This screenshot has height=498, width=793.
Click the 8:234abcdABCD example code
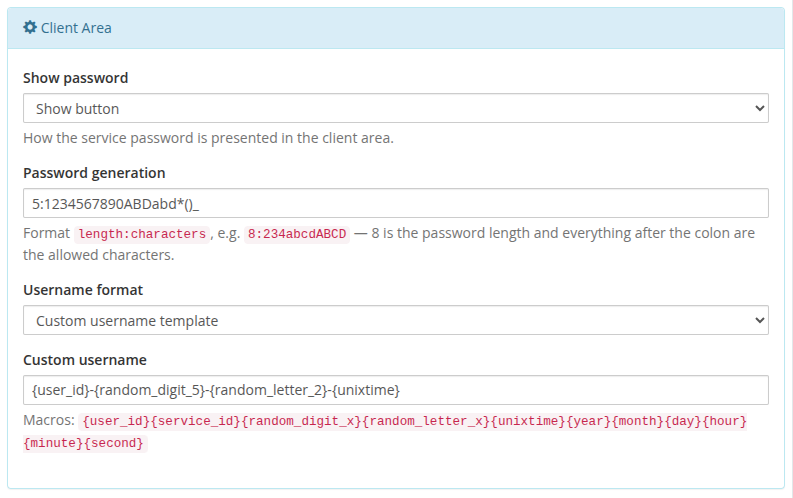[x=297, y=234]
